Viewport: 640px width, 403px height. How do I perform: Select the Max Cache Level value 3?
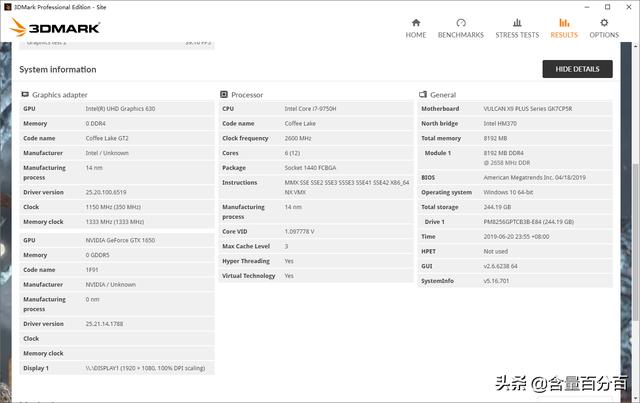pos(287,246)
